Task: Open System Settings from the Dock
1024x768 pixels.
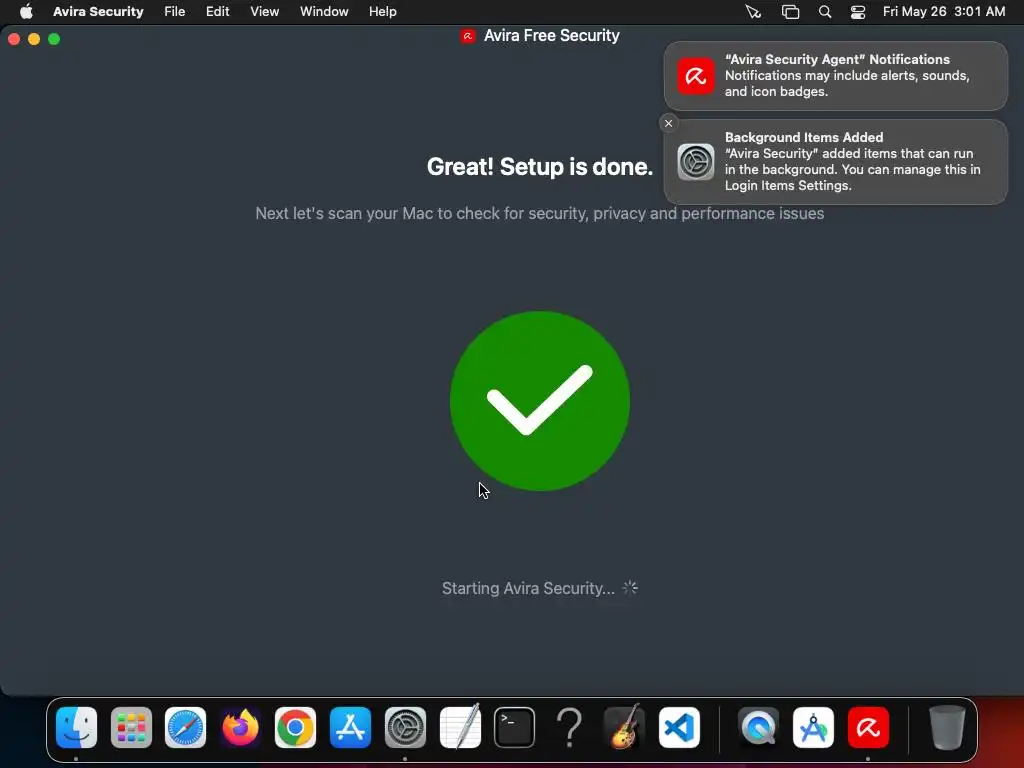Action: tap(405, 728)
